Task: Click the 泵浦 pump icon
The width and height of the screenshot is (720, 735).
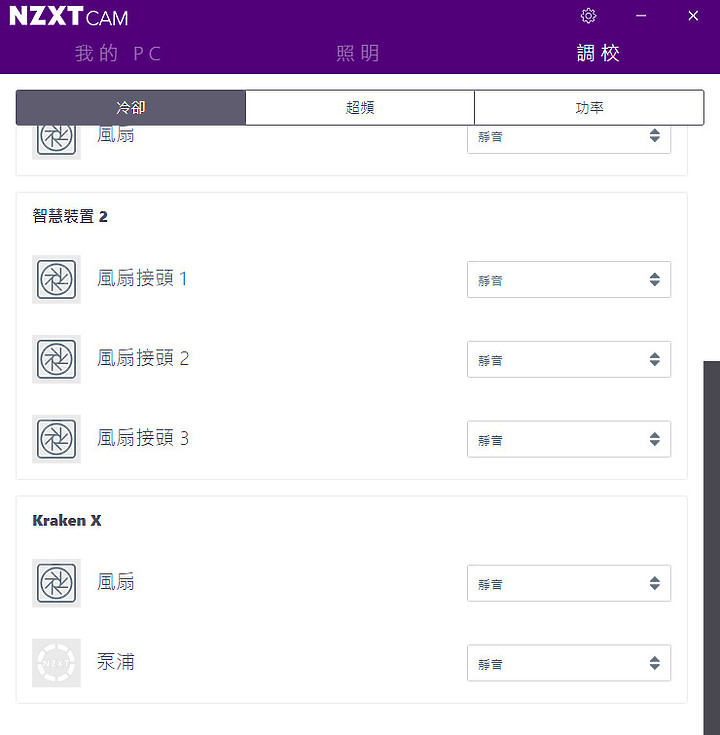Action: coord(56,663)
